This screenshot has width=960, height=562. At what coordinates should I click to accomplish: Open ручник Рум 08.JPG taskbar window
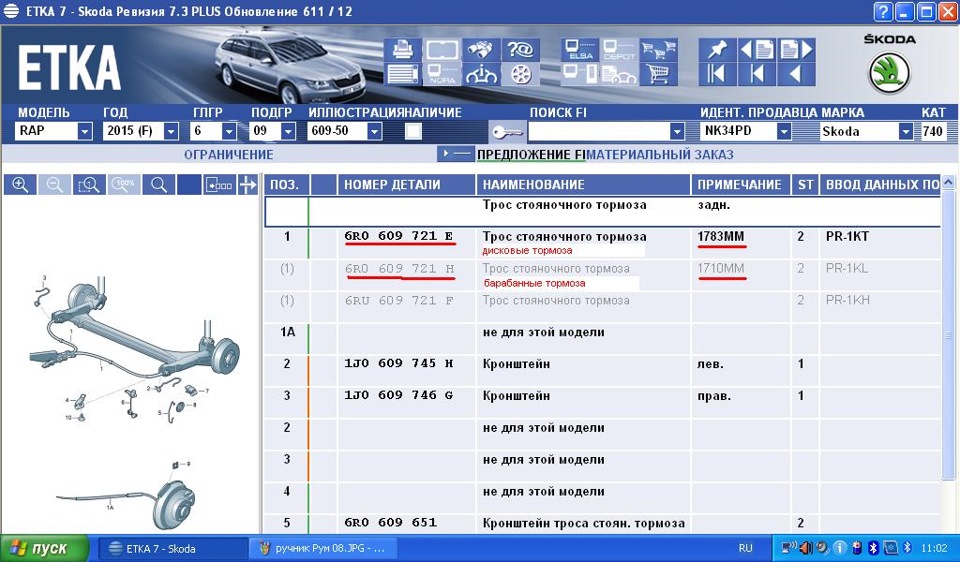point(324,549)
